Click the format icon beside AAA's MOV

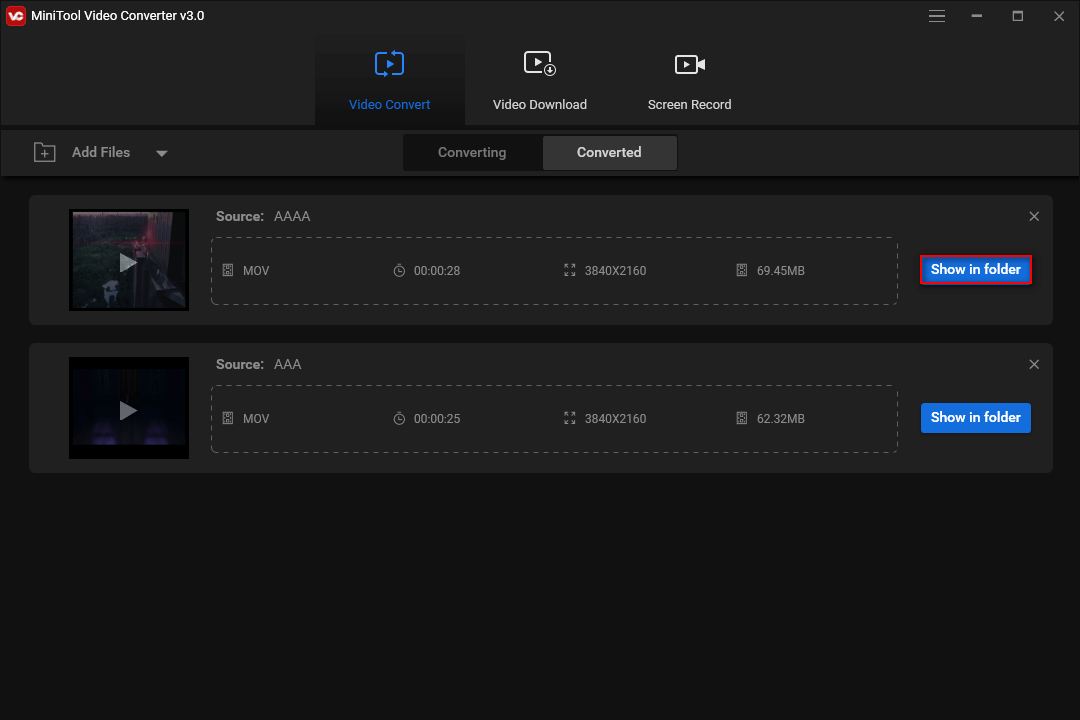[228, 418]
